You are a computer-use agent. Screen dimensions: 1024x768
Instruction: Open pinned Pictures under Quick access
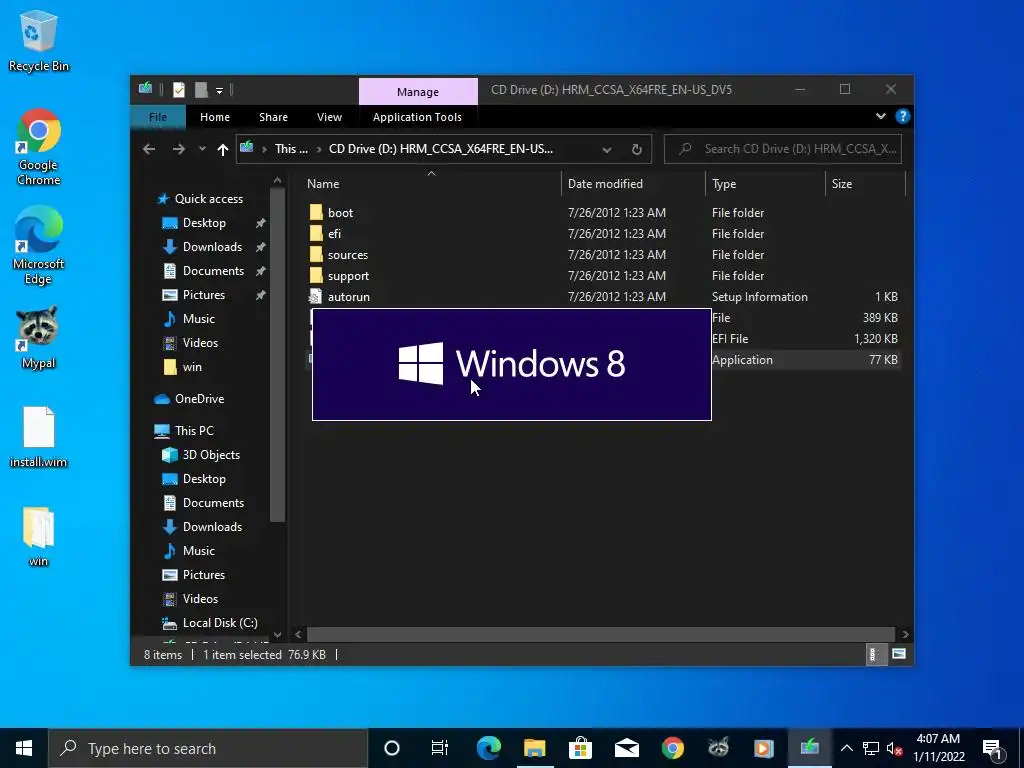pyautogui.click(x=204, y=295)
